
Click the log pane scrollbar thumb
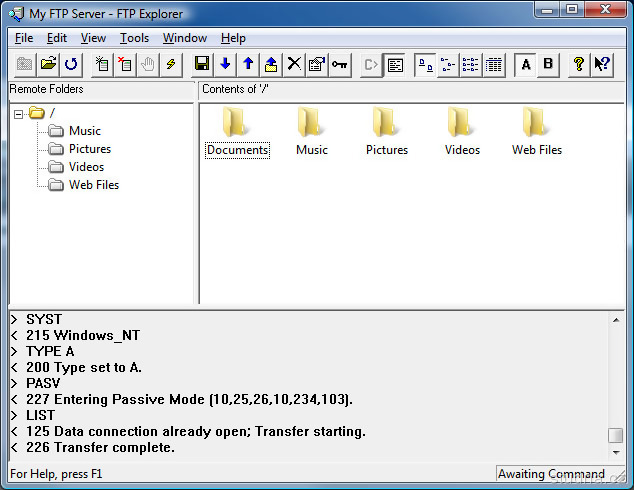(615, 435)
